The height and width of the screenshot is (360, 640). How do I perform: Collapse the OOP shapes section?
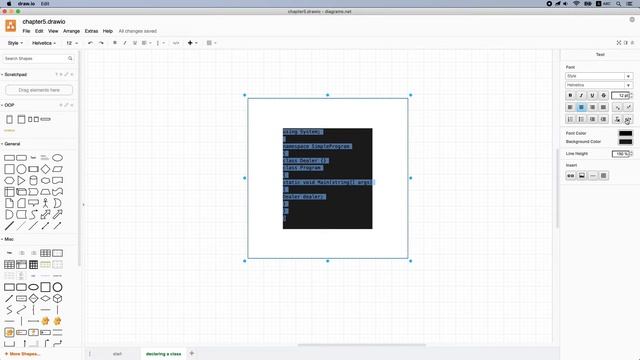pyautogui.click(x=8, y=105)
